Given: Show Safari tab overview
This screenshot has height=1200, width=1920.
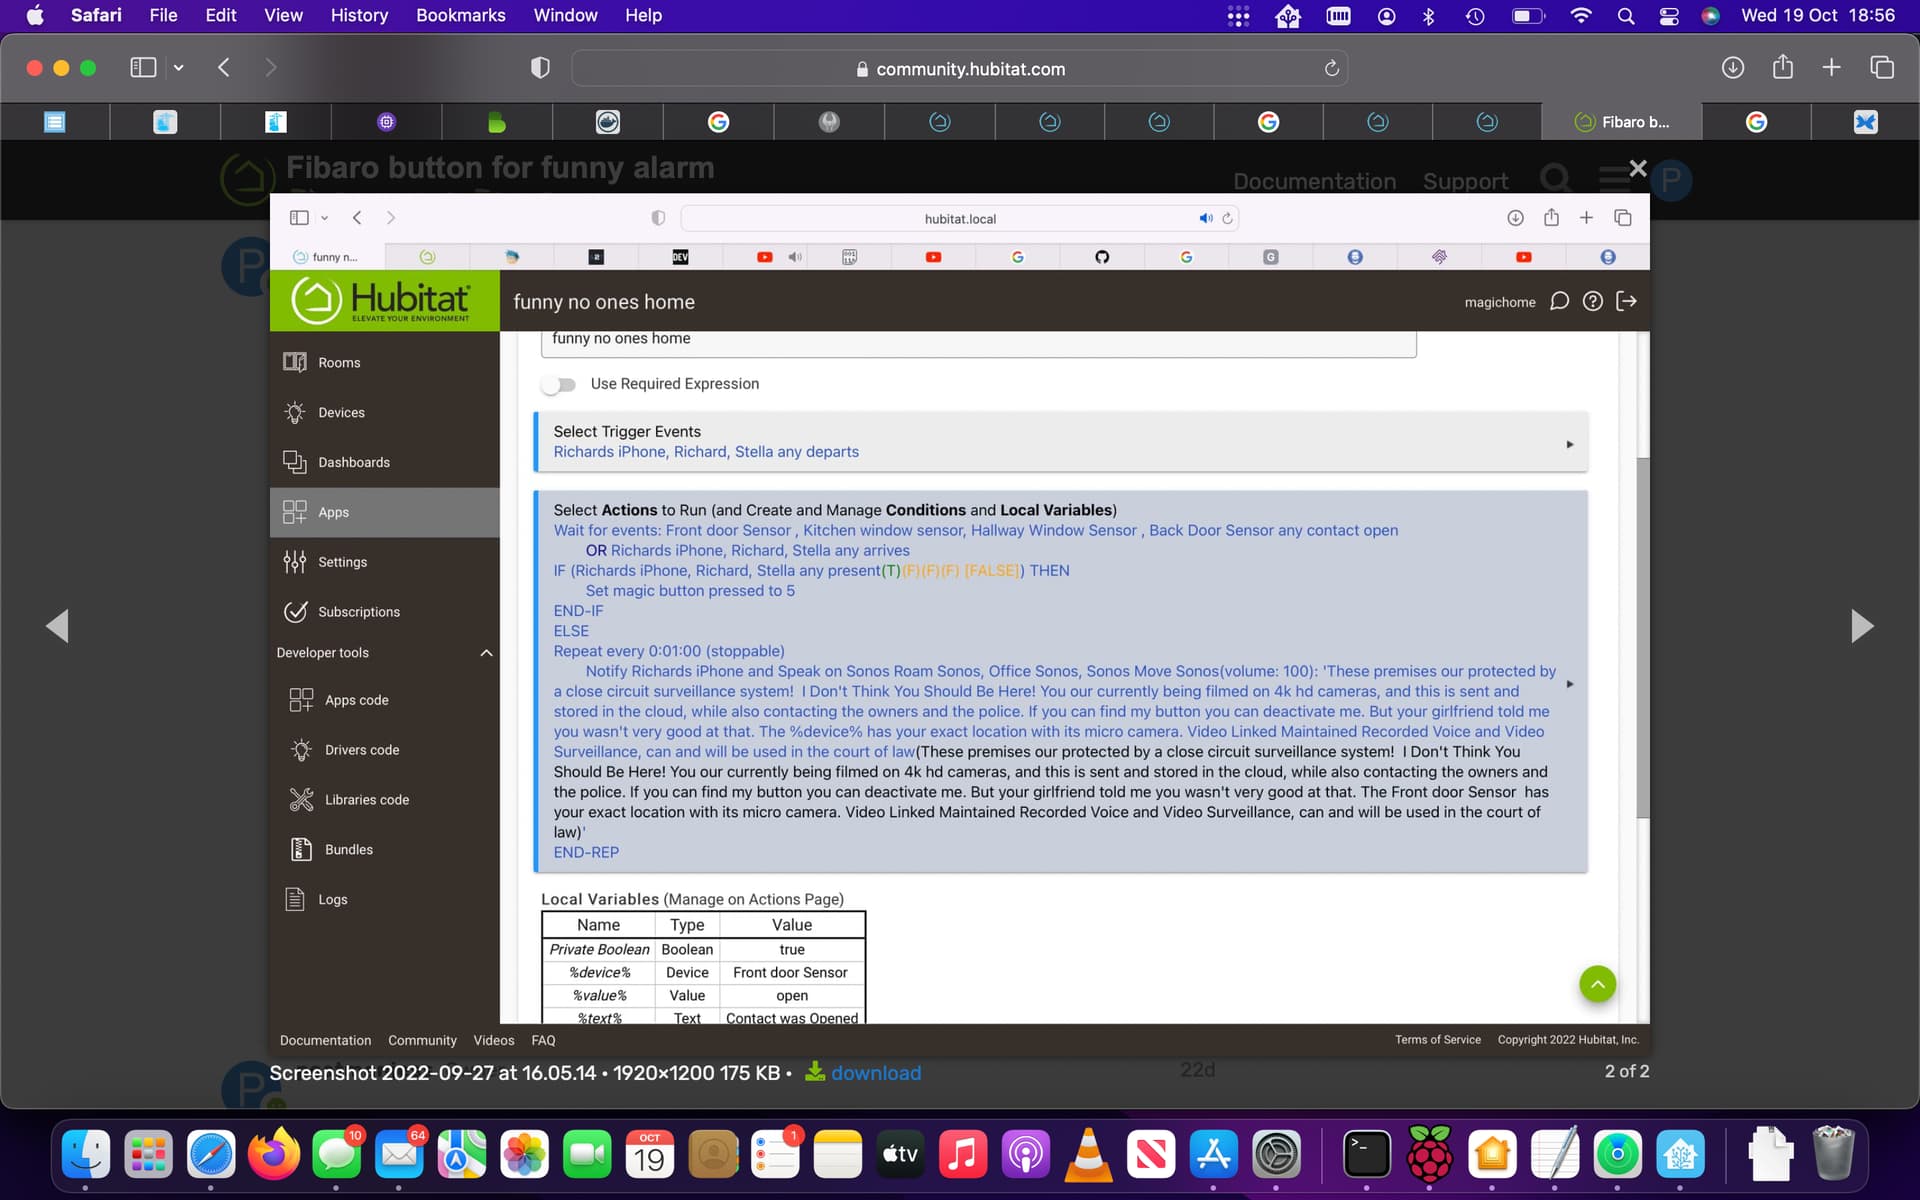Looking at the screenshot, I should point(1881,68).
